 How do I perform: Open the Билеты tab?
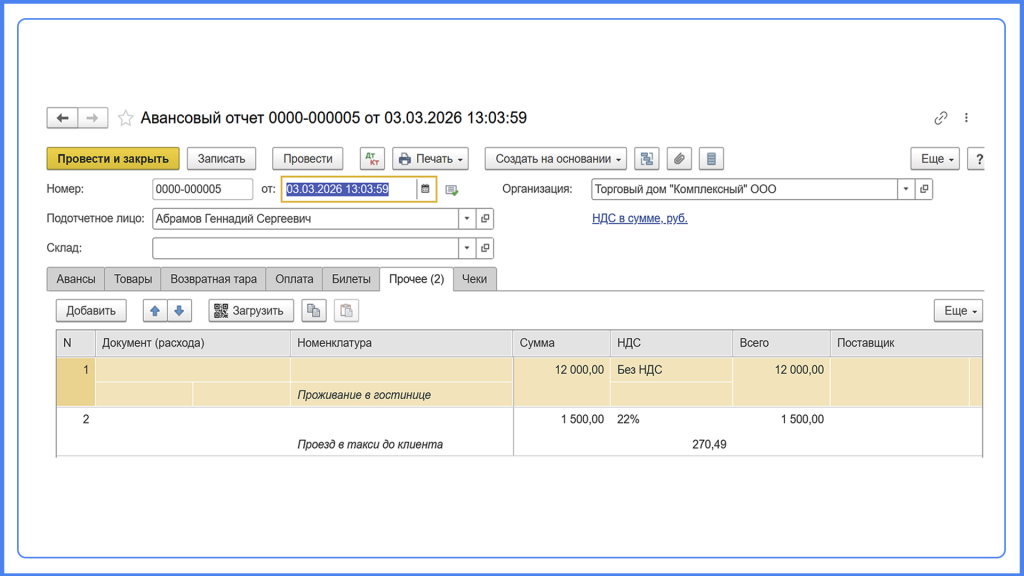point(351,279)
